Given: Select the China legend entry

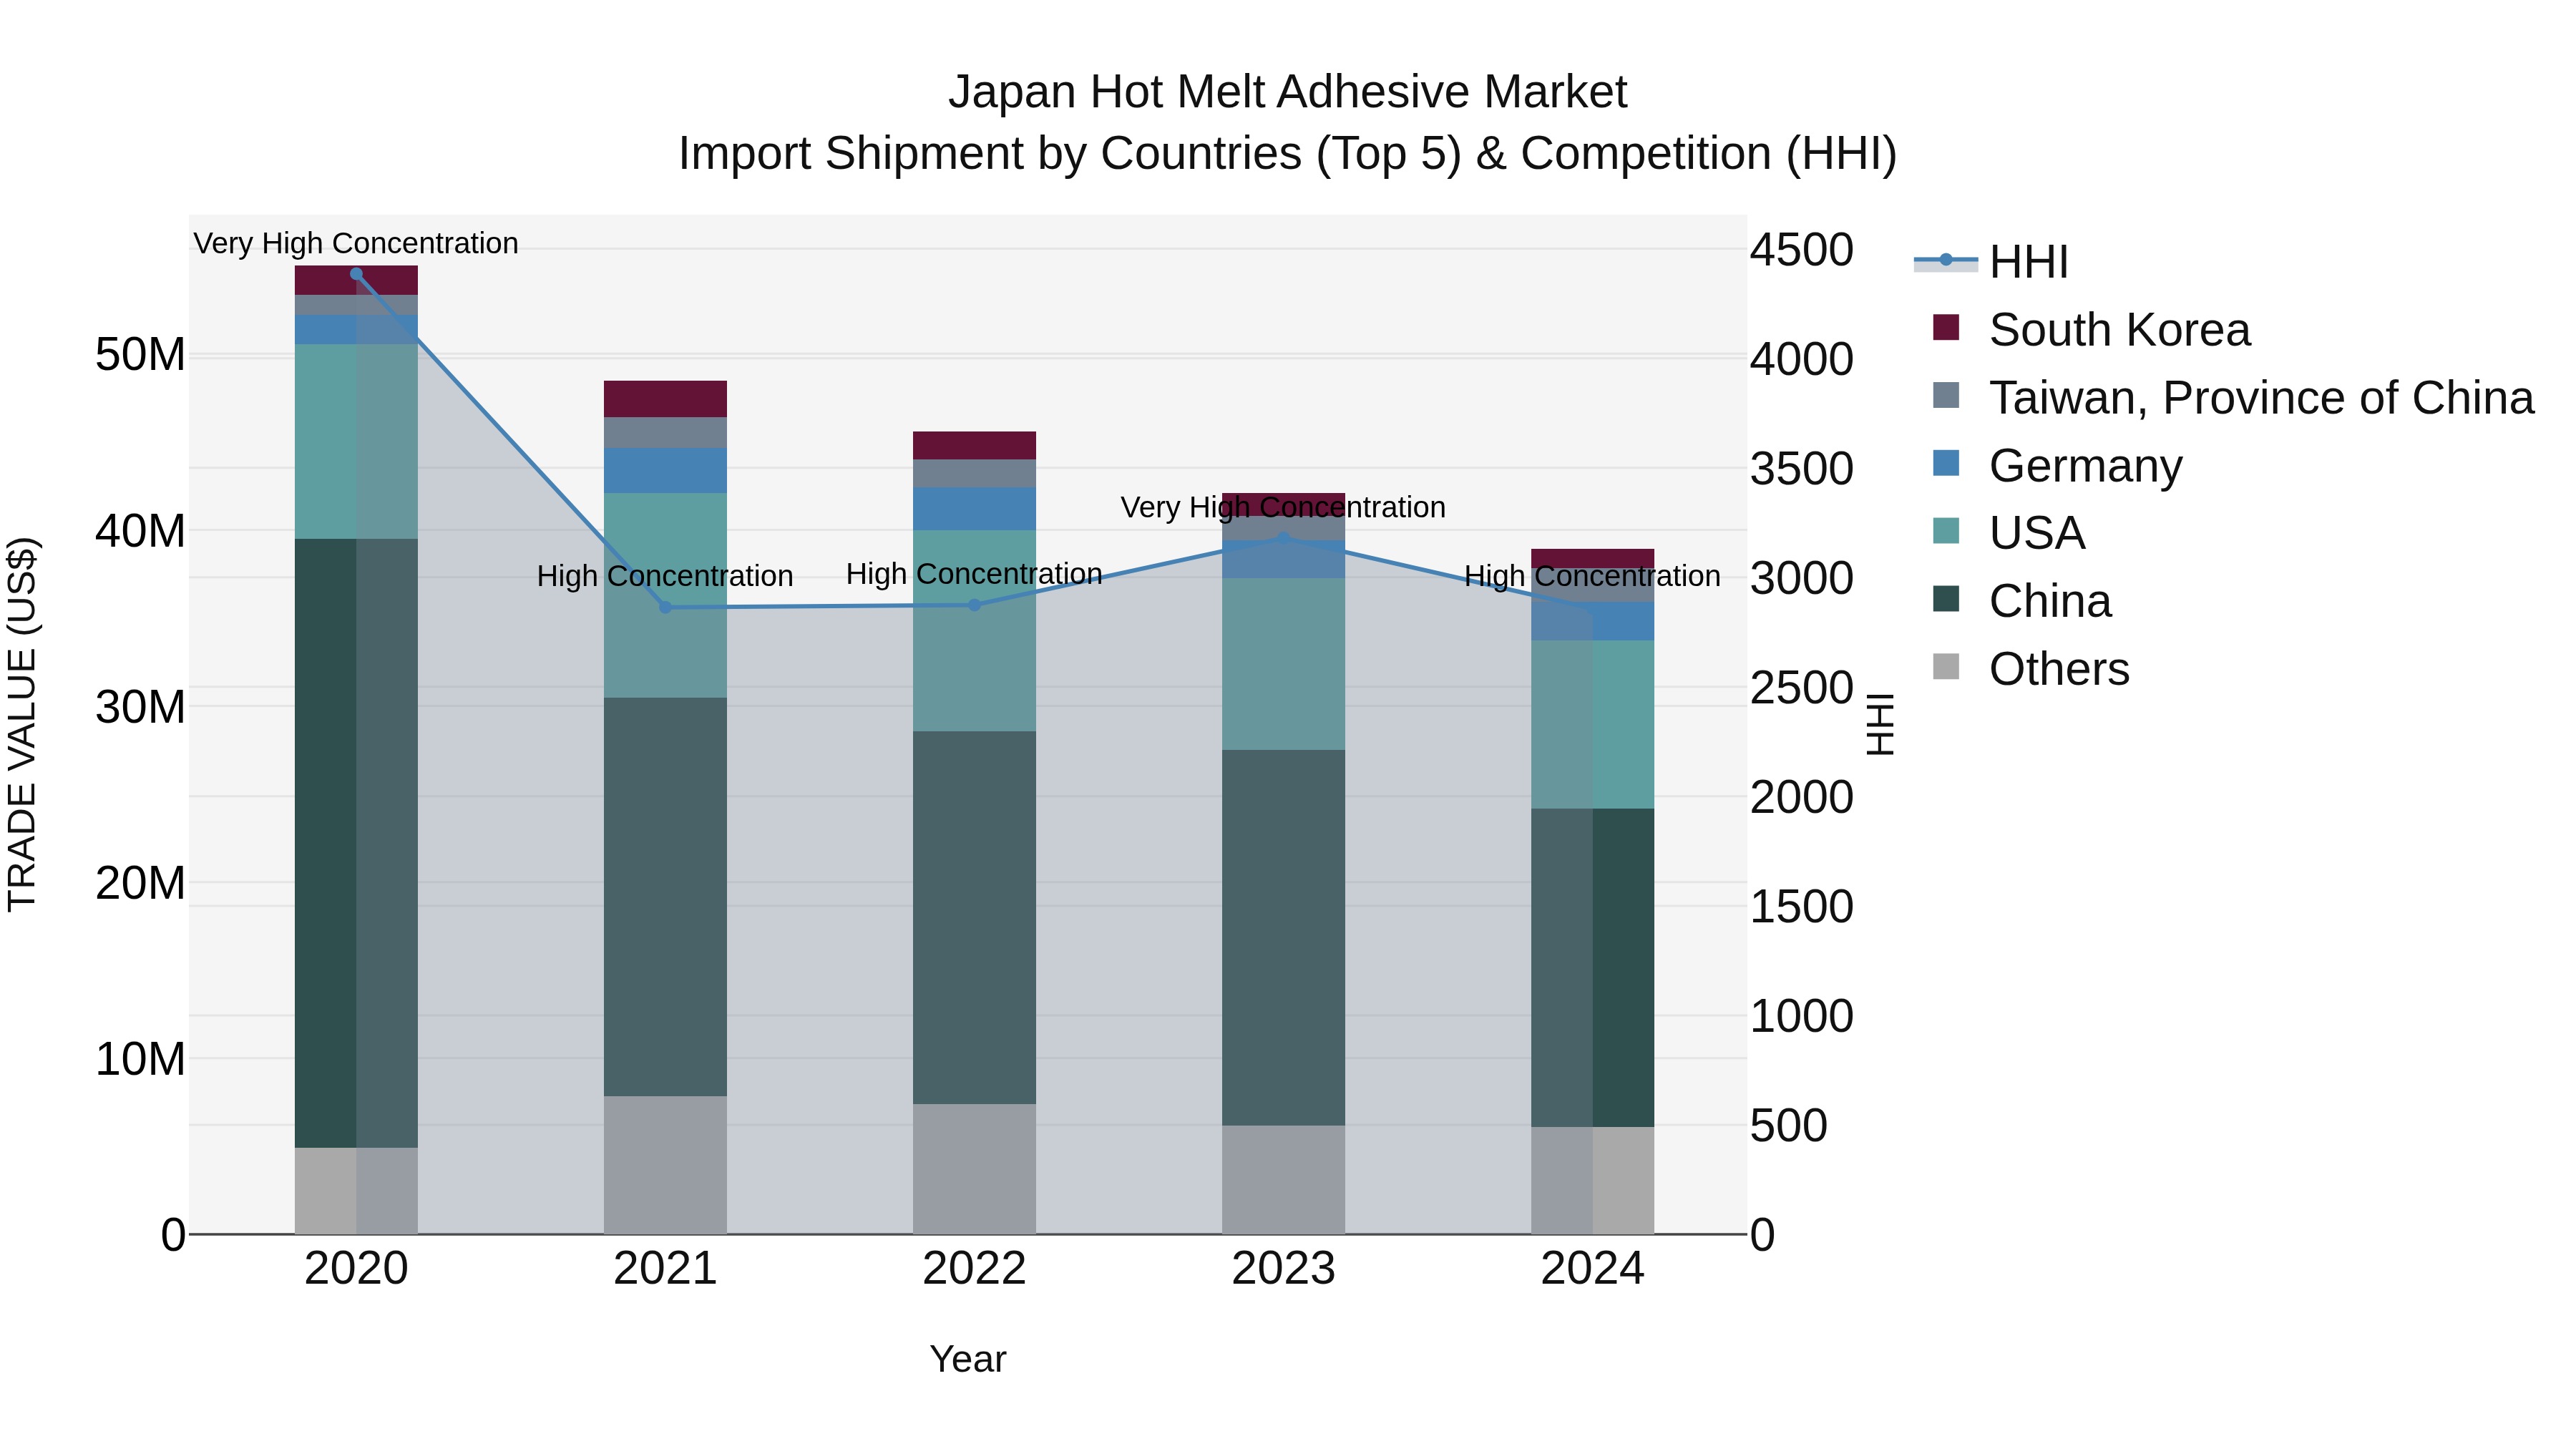Looking at the screenshot, I should click(2050, 601).
